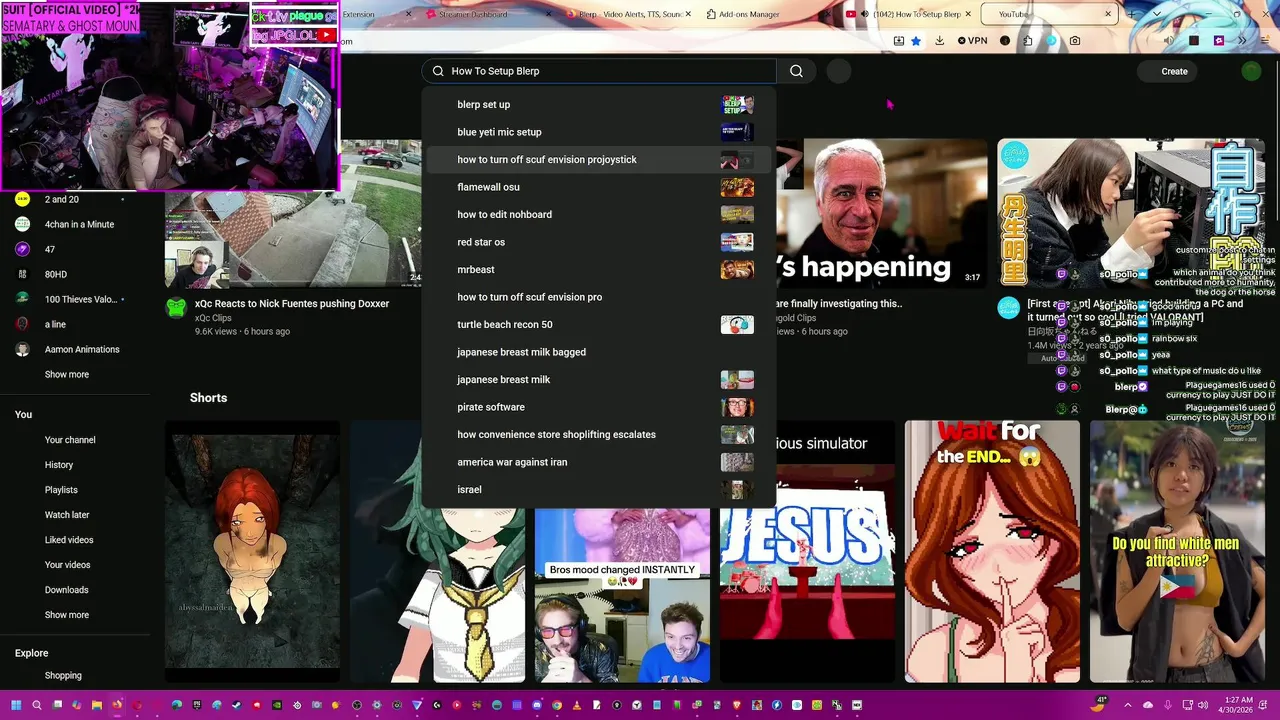Click the voice search microphone button

pos(839,71)
